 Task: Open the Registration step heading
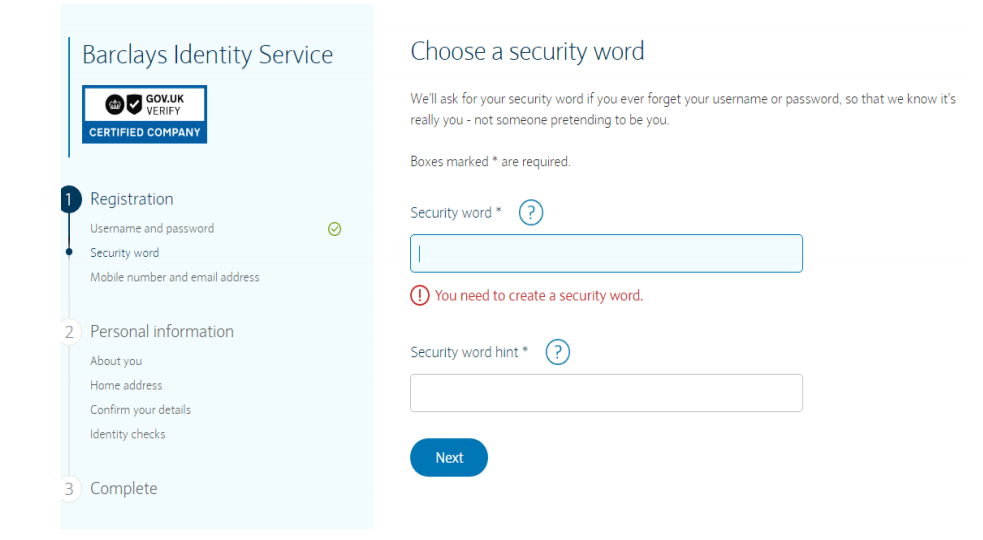(132, 199)
